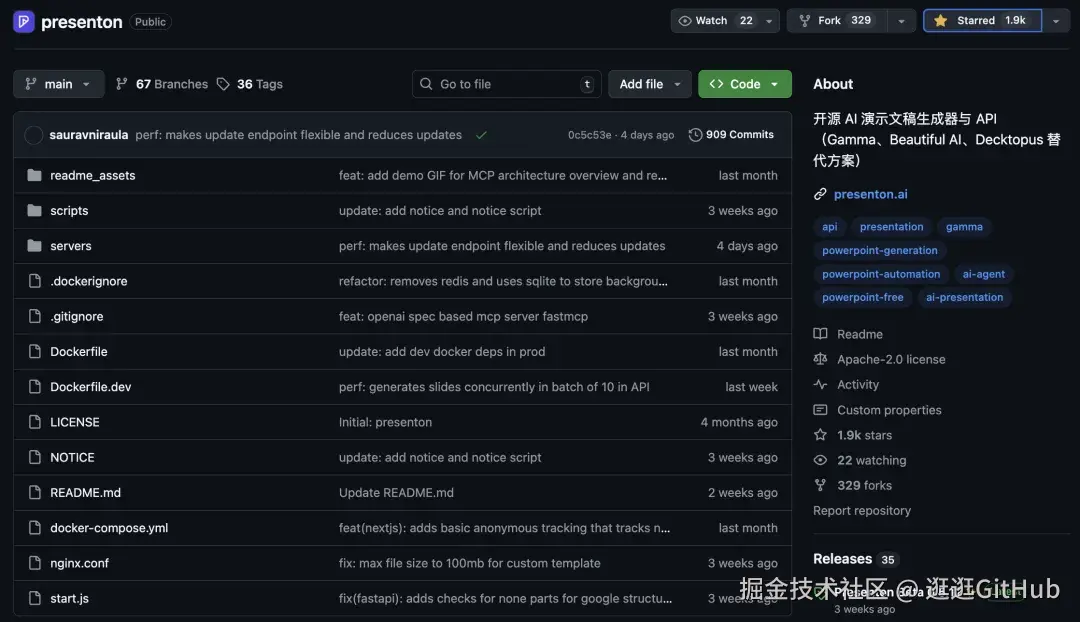Click the scripts folder icon

click(34, 211)
